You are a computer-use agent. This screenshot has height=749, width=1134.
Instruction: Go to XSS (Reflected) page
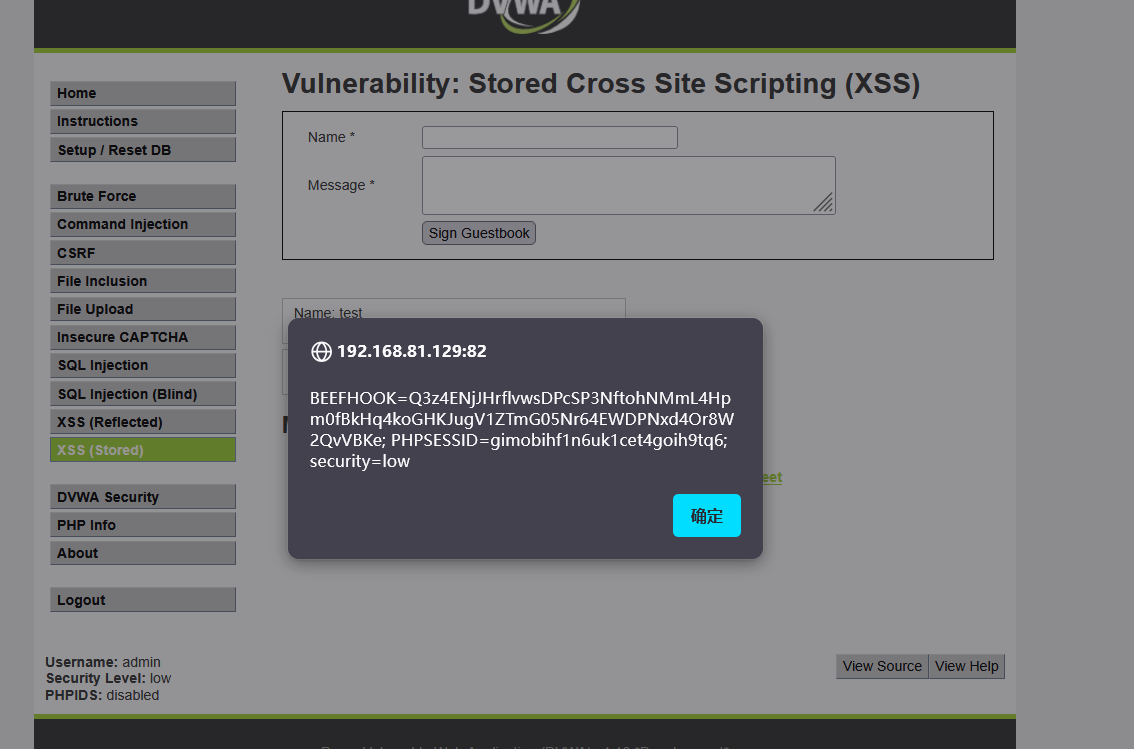[143, 421]
